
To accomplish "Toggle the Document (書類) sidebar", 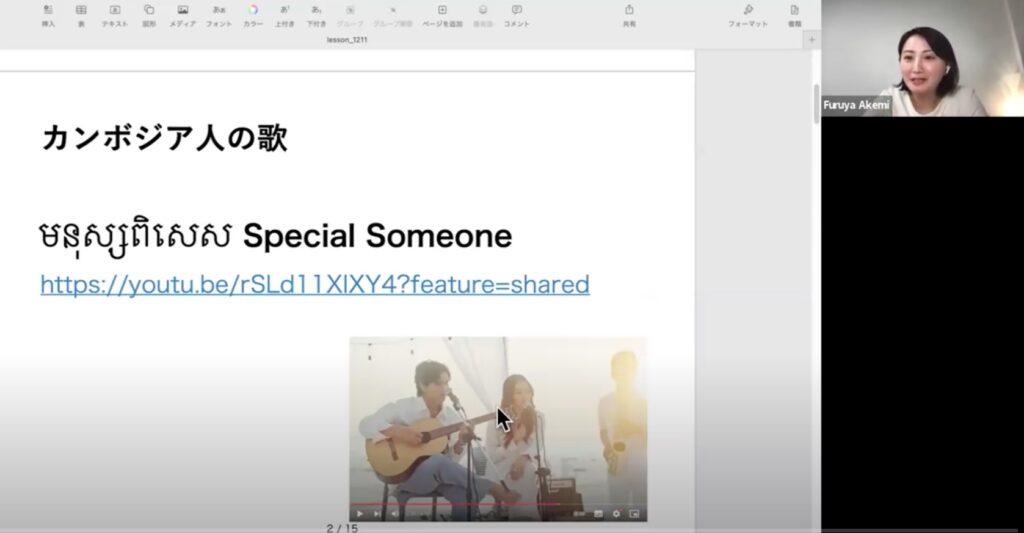I will click(x=795, y=14).
